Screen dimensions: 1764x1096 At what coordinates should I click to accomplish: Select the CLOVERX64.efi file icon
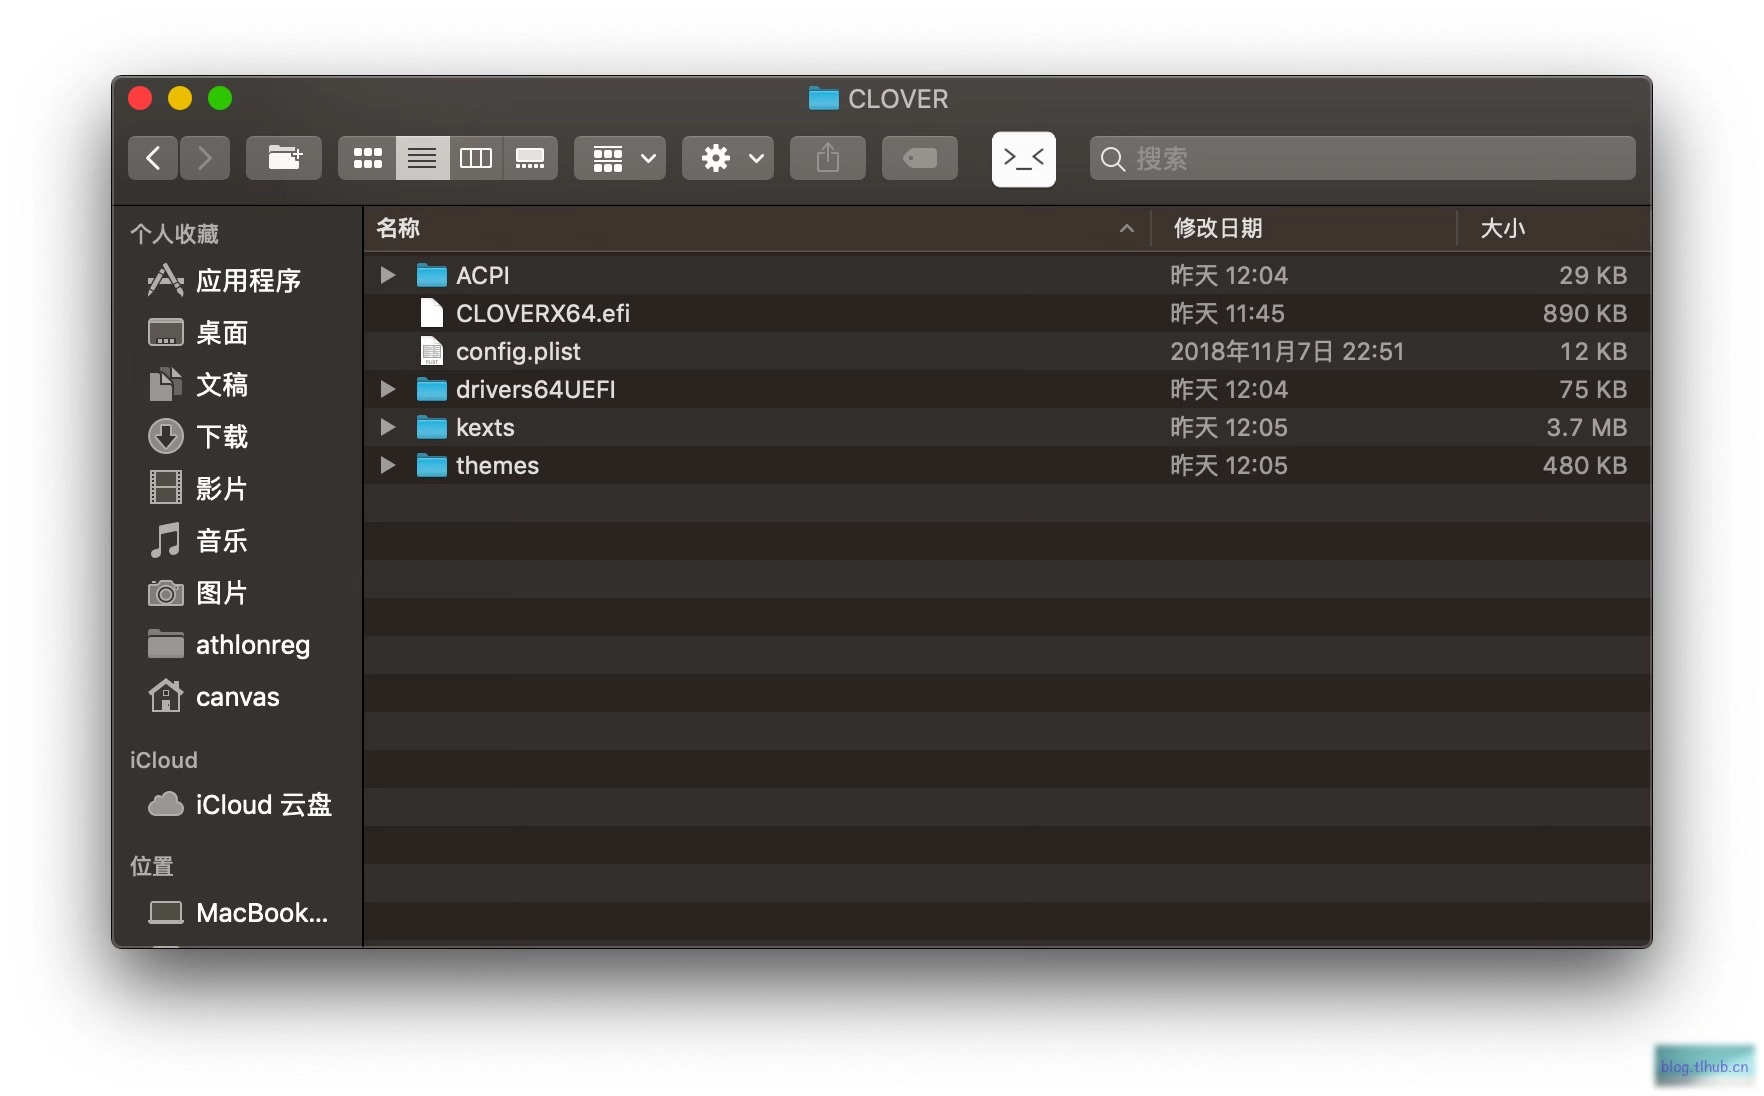(x=431, y=313)
